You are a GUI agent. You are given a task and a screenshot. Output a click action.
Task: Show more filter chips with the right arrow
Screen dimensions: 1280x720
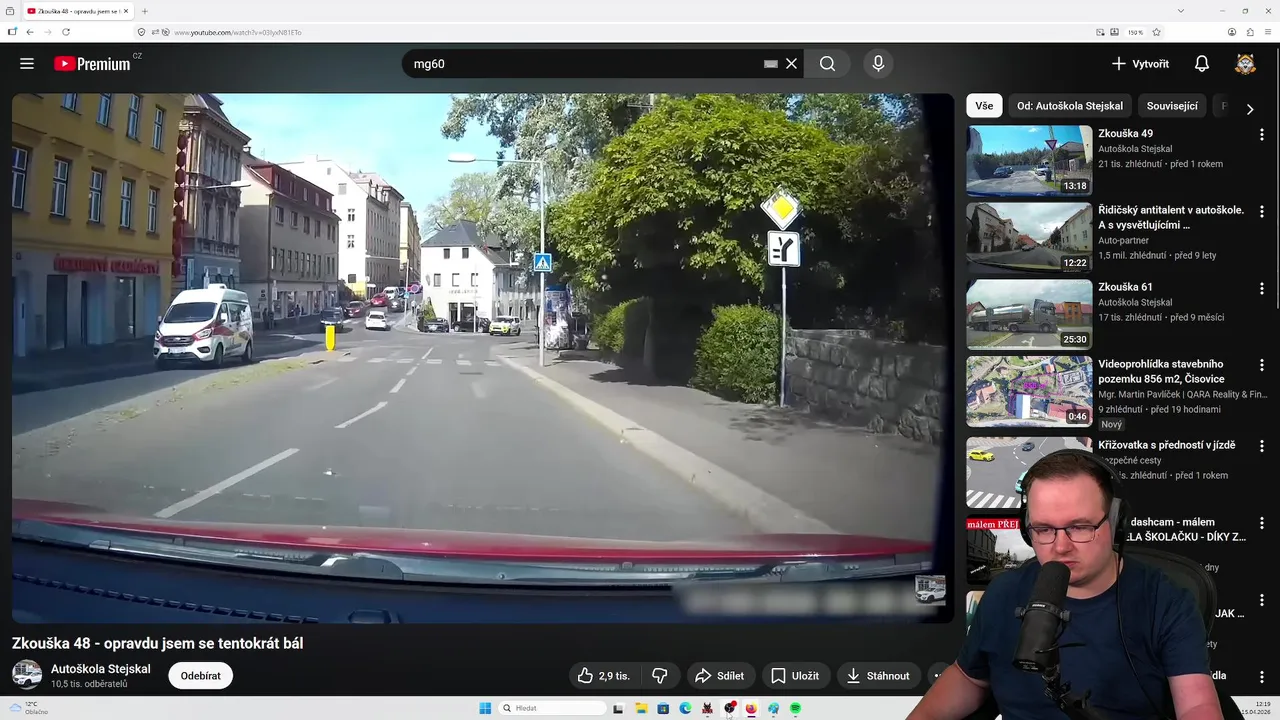pos(1249,109)
